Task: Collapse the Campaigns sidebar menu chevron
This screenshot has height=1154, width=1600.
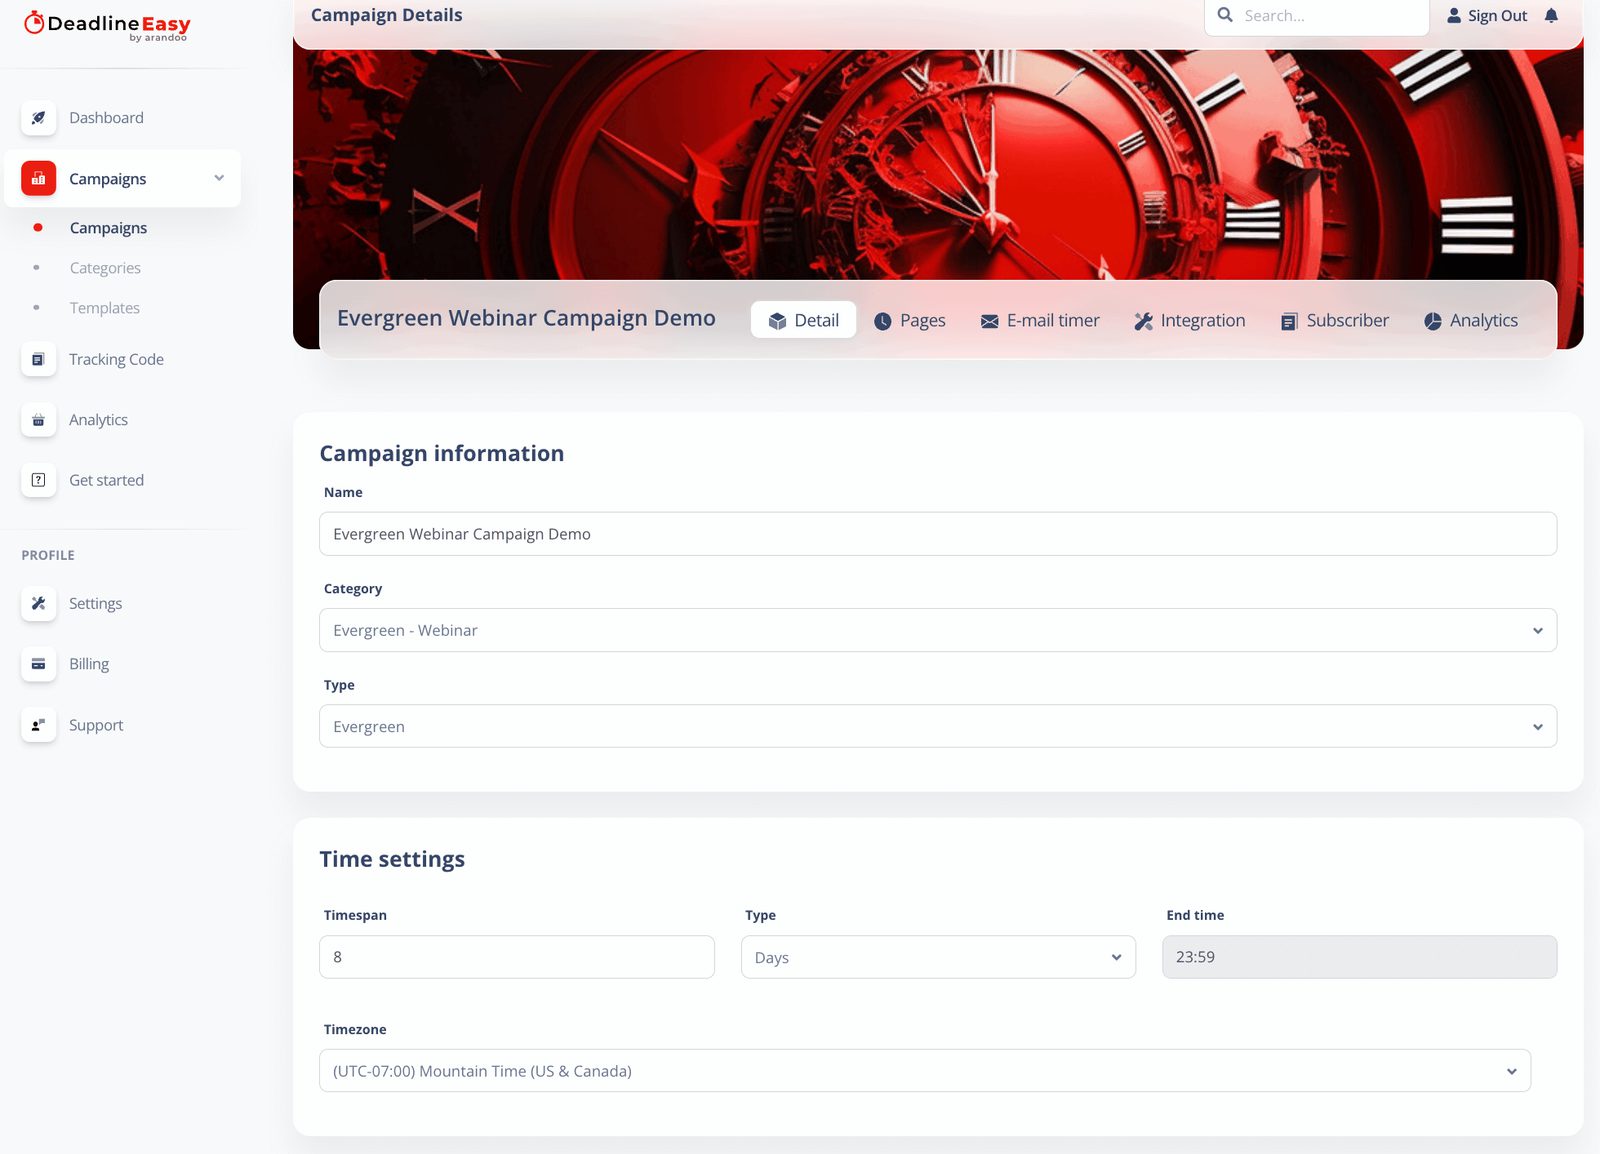Action: [x=219, y=178]
